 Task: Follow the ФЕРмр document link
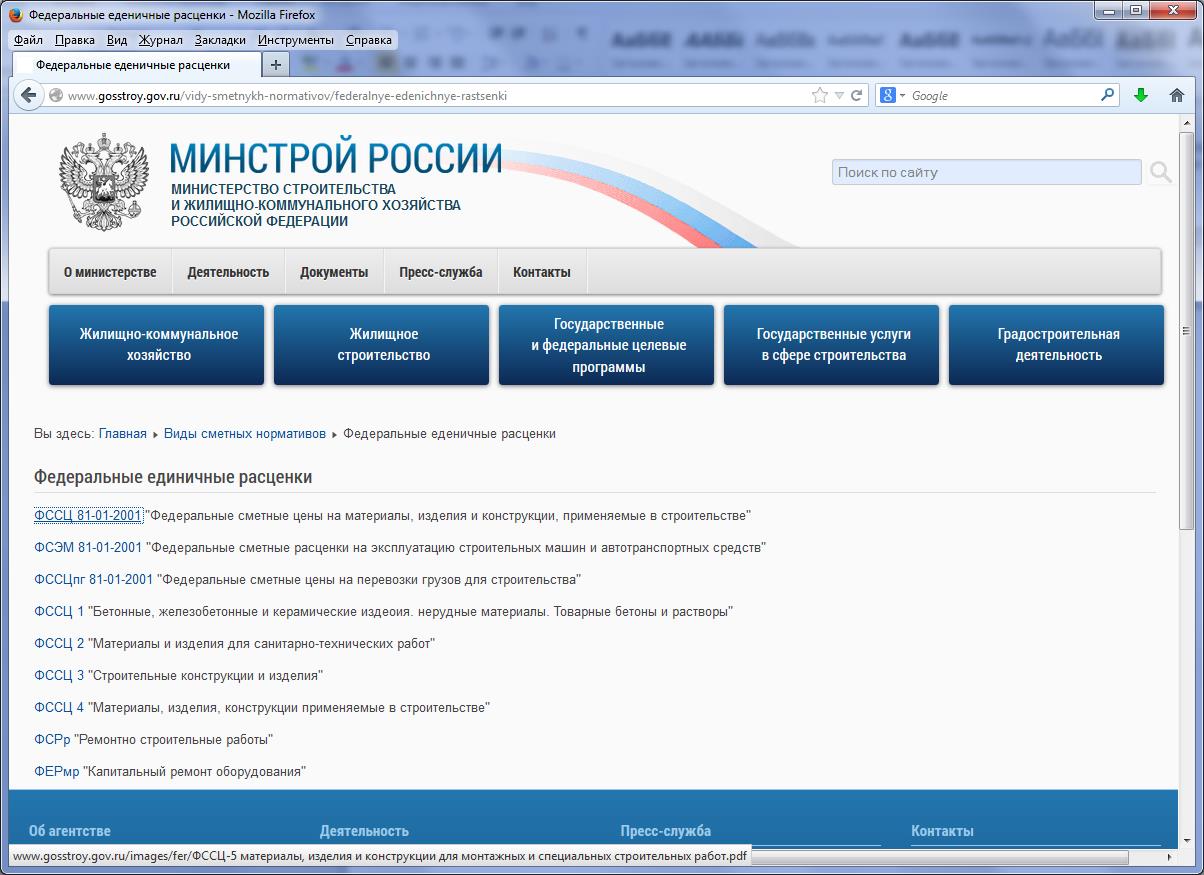pos(56,772)
